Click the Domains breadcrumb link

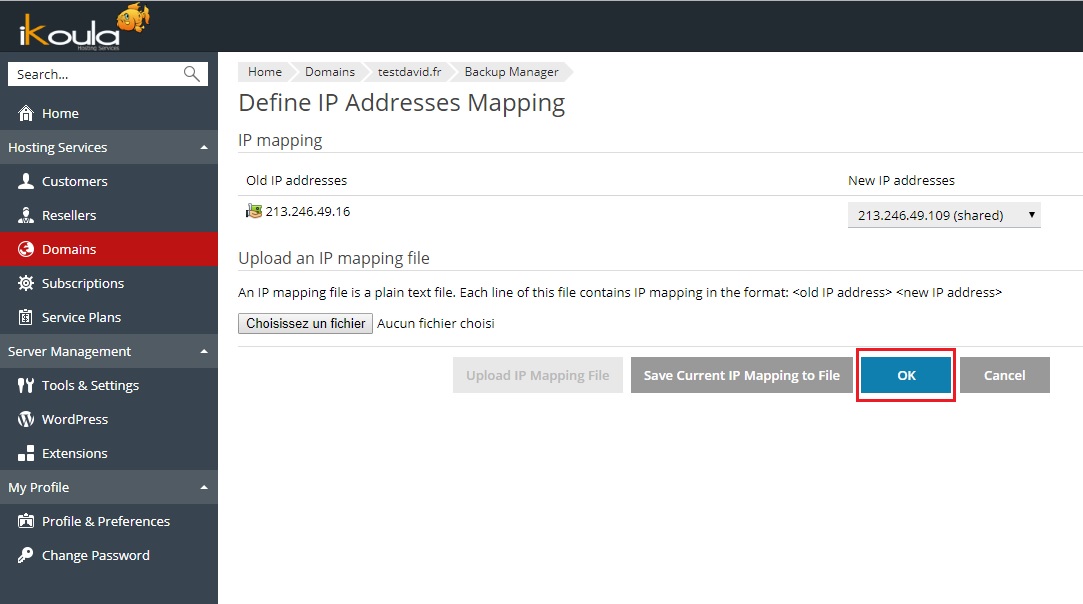click(x=329, y=72)
